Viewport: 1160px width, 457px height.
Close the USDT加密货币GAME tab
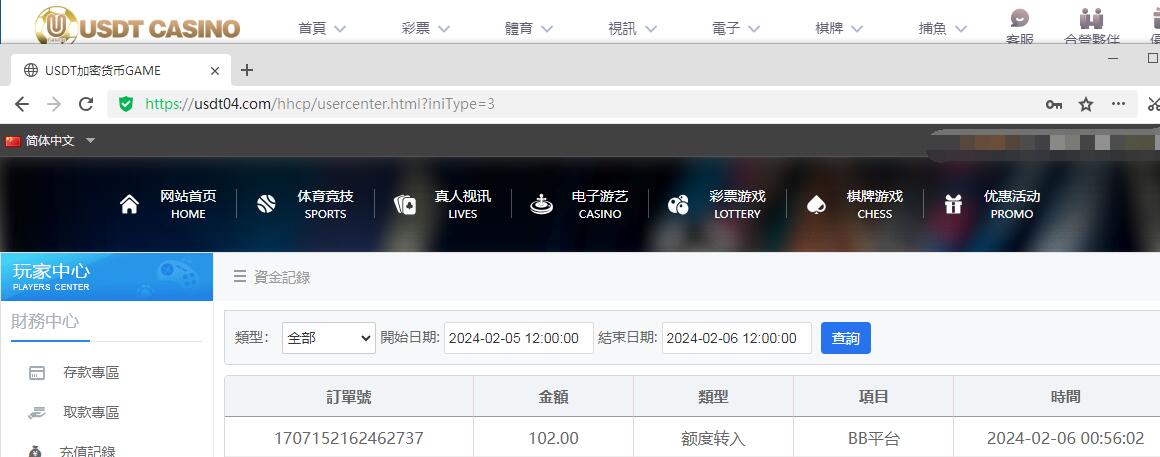coord(215,71)
